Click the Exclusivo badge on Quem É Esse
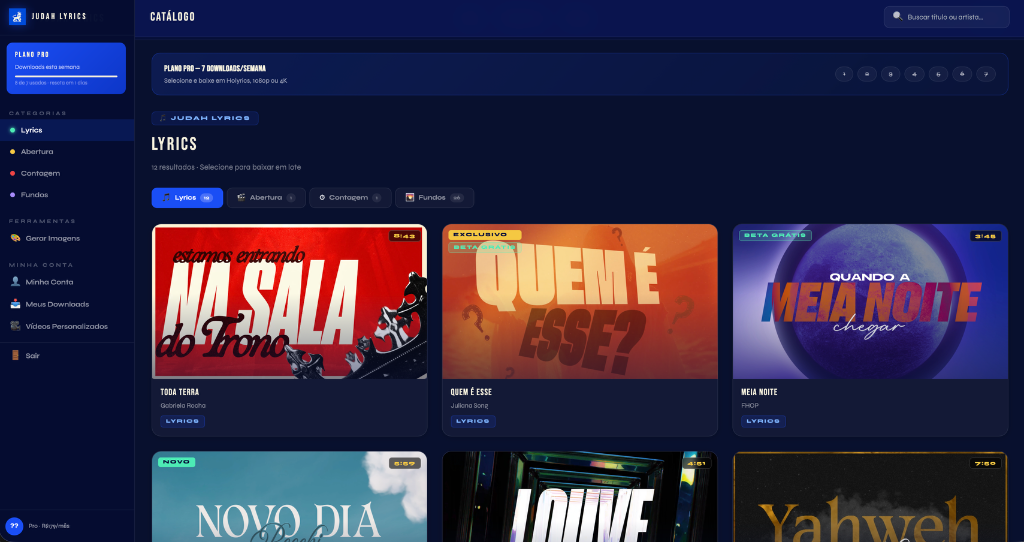Screen dimensions: 1024x542 point(485,234)
